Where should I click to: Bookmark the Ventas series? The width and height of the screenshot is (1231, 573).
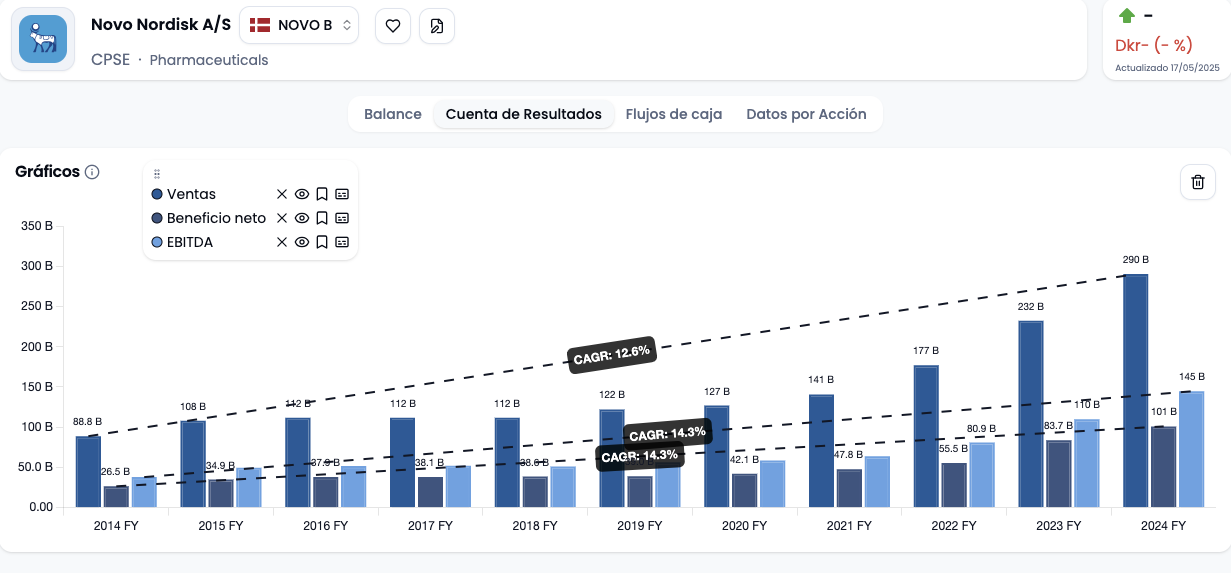pyautogui.click(x=322, y=194)
